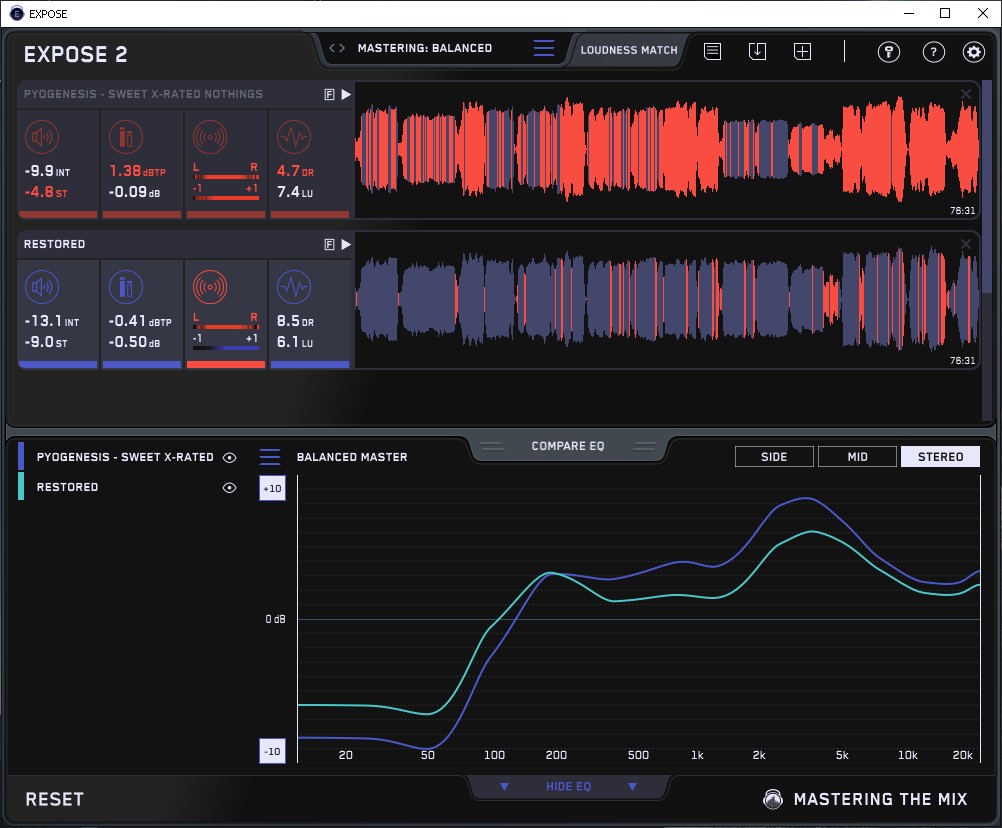Remove the Pyogenesis track with its X
Viewport: 1002px width, 828px height.
click(966, 94)
